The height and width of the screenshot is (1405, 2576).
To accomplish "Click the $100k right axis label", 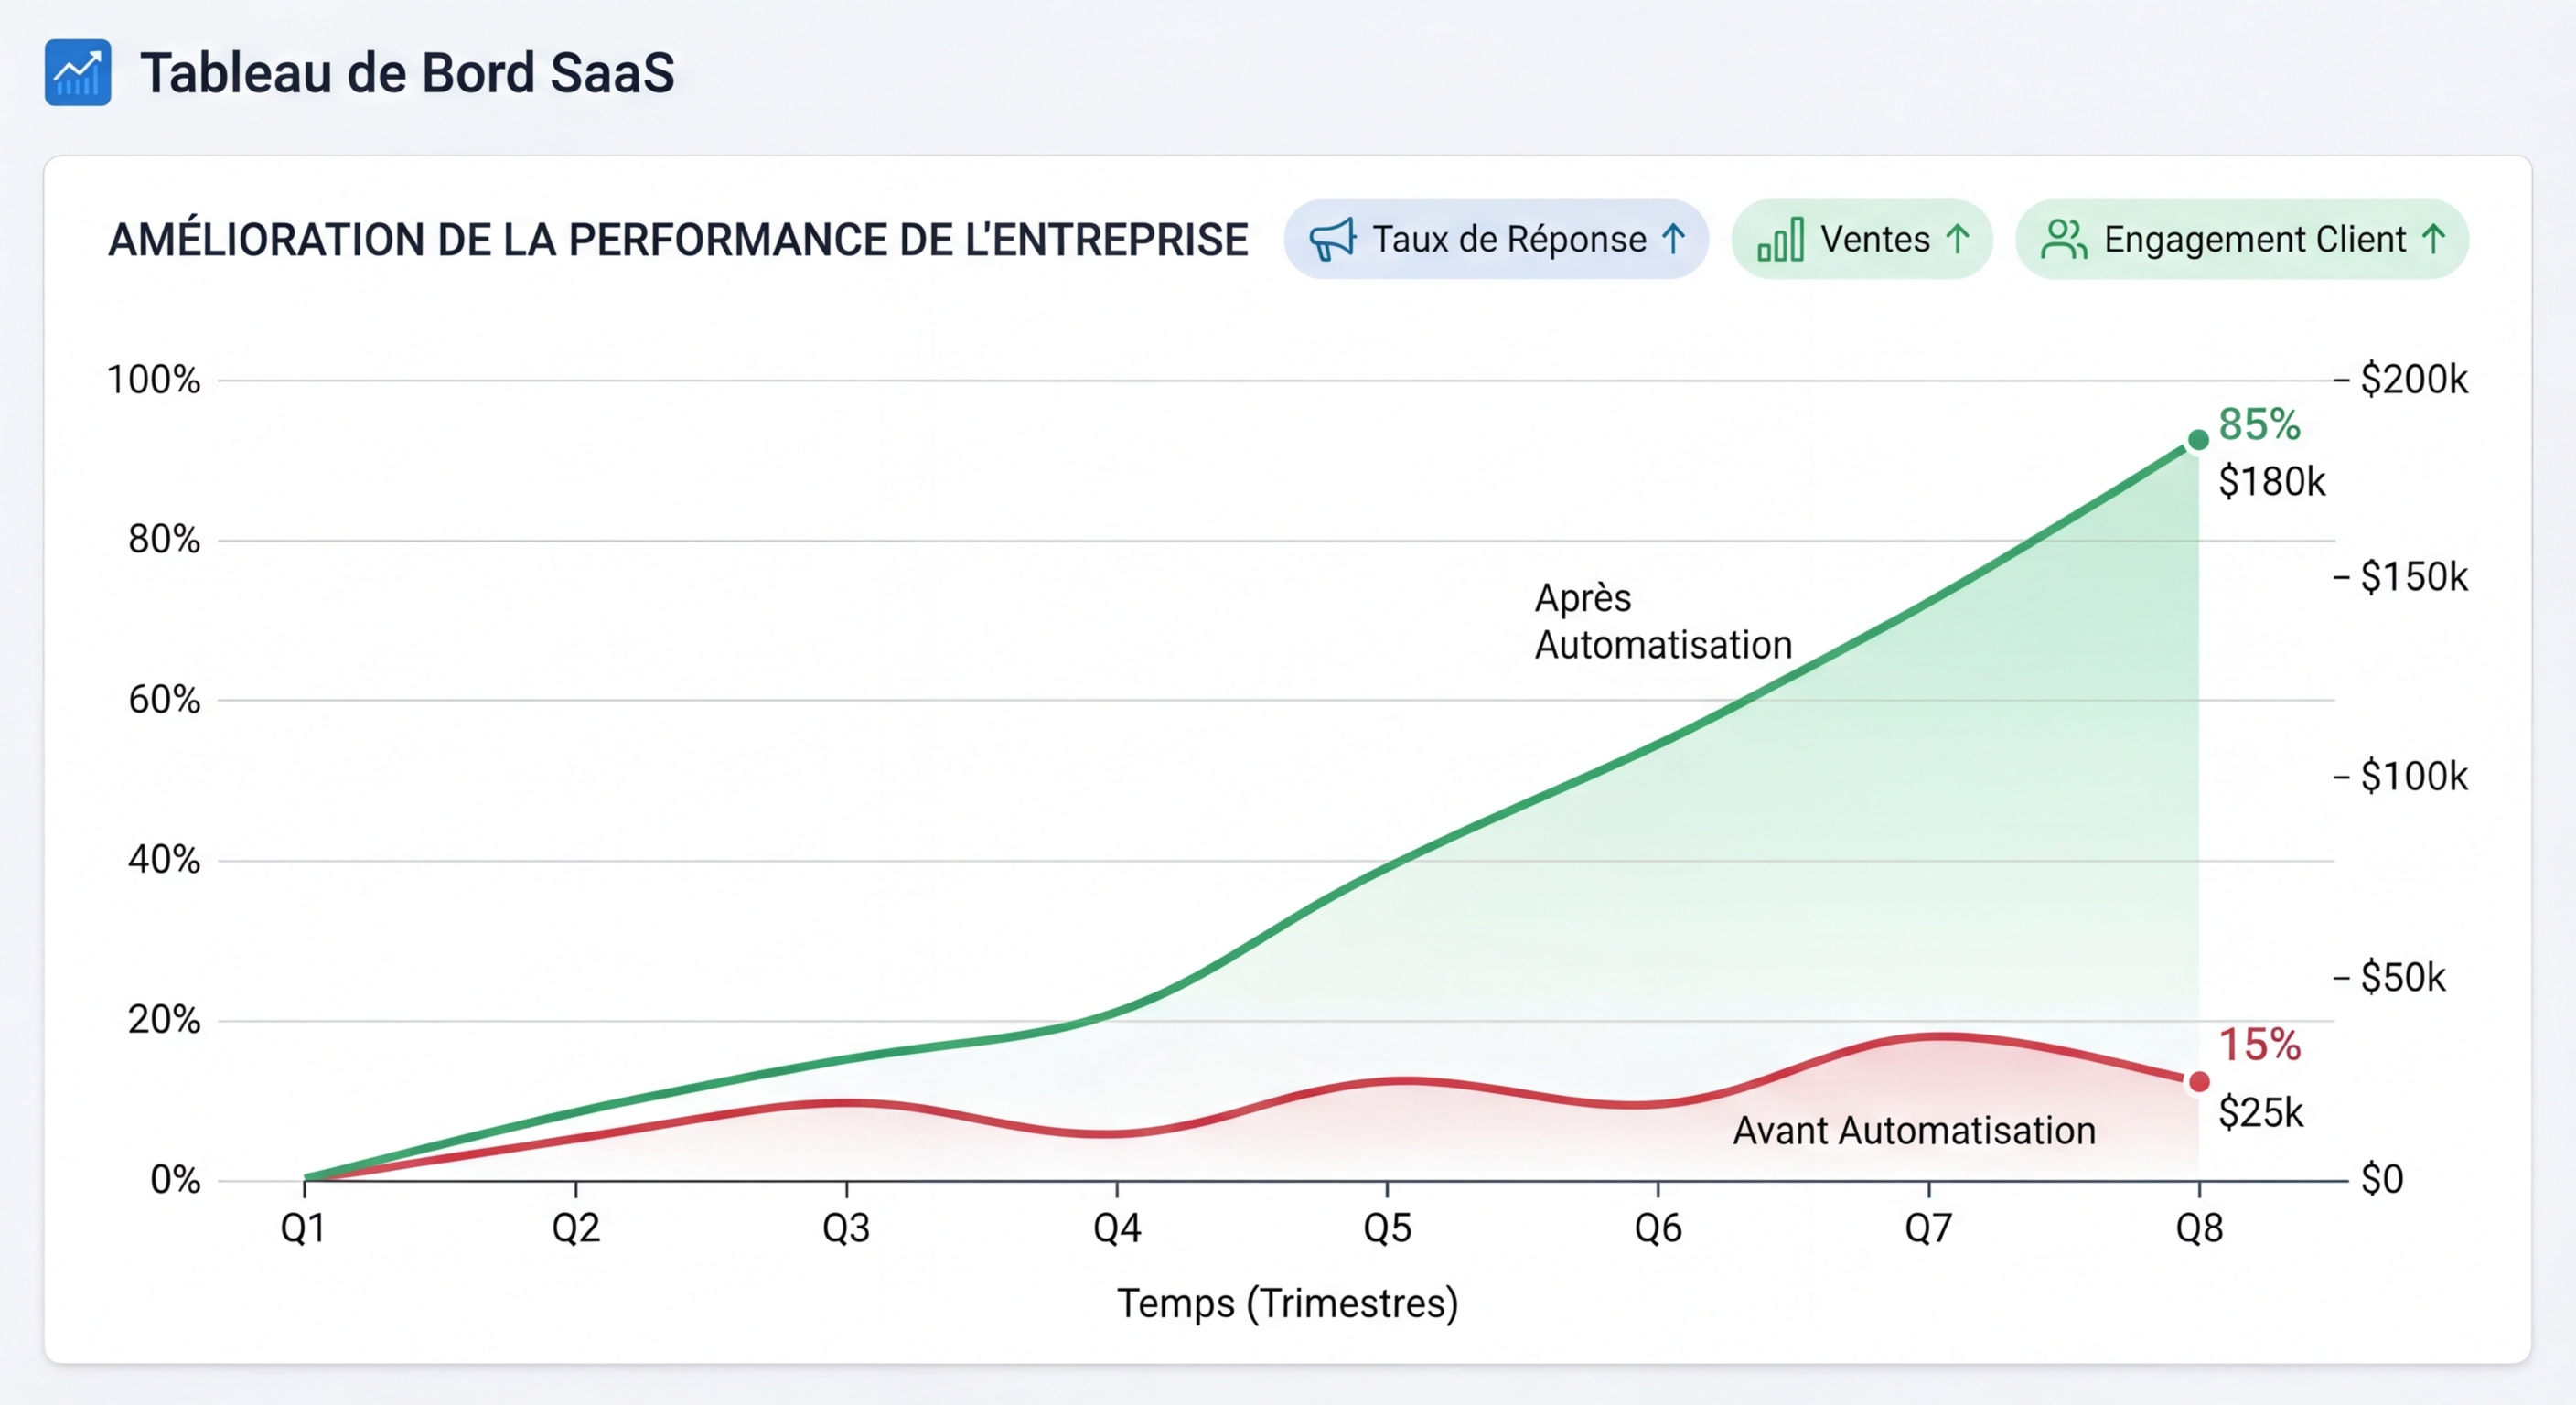I will 2414,777.
